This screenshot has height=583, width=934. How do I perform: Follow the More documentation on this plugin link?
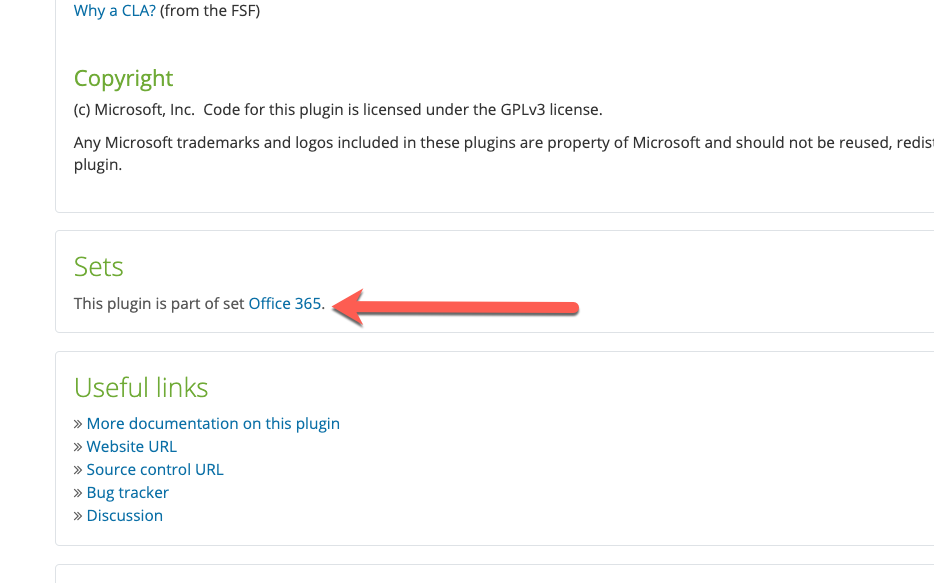[213, 423]
